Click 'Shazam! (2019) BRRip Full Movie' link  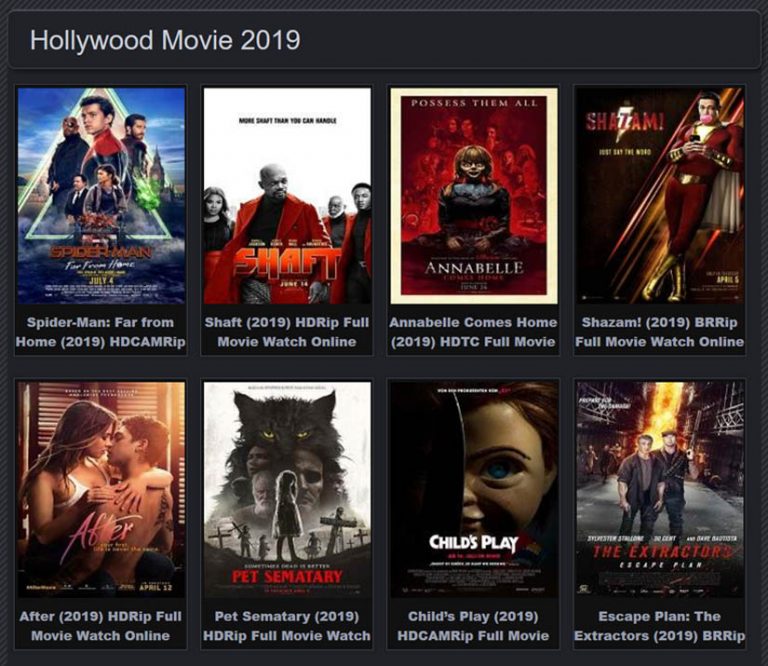pos(660,332)
